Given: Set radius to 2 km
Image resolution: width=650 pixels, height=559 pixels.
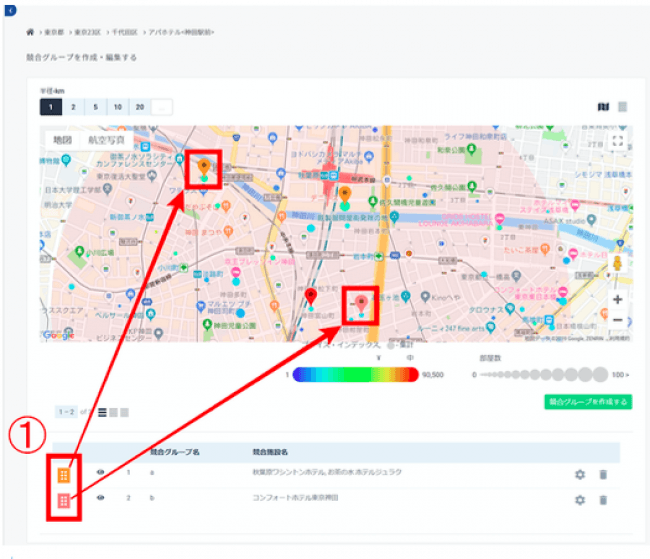Looking at the screenshot, I should click(x=73, y=107).
